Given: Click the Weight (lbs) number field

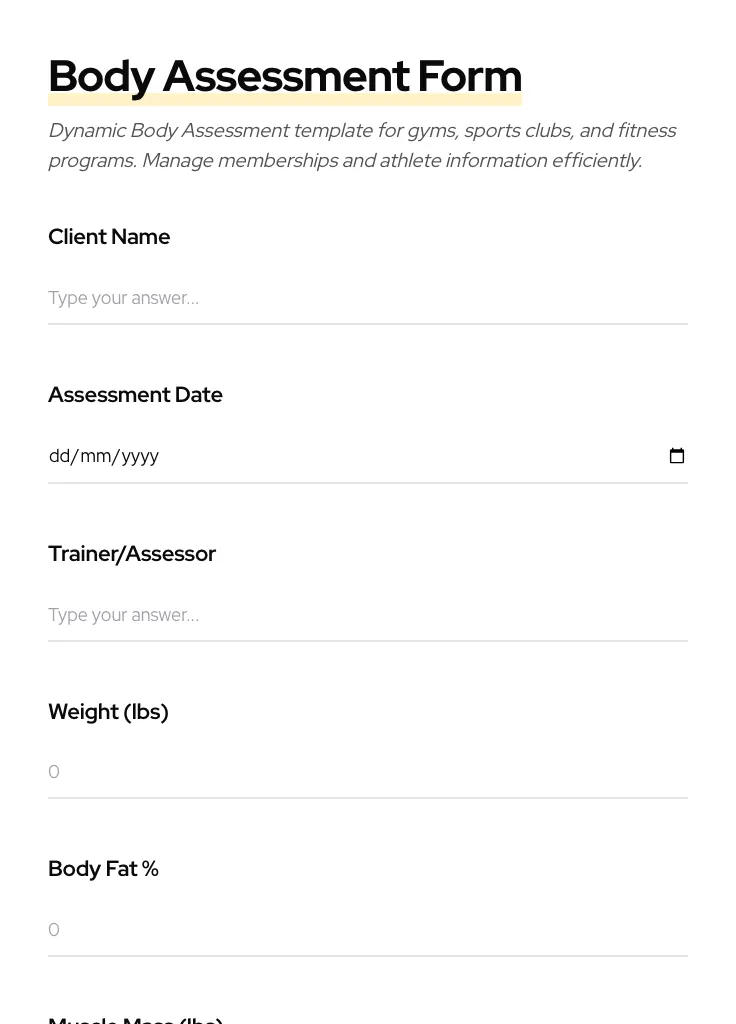Looking at the screenshot, I should tap(300, 772).
